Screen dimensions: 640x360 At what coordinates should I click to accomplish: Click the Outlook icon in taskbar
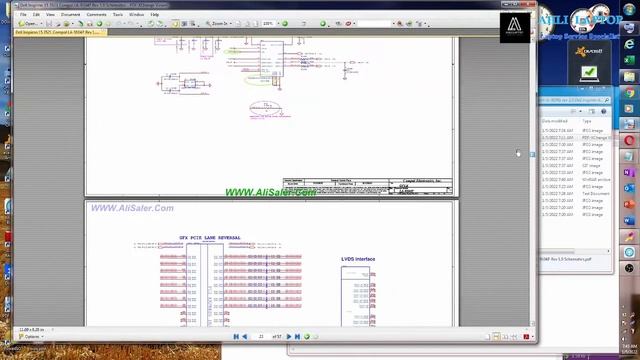click(629, 189)
